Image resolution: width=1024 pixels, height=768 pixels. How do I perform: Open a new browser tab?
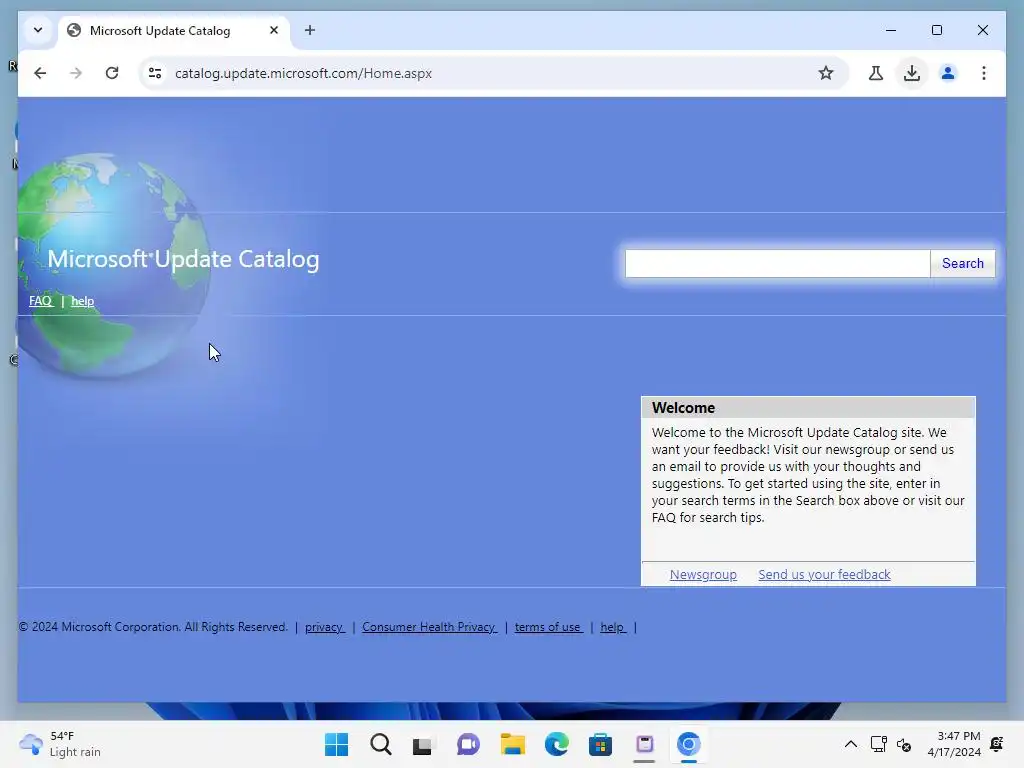310,30
